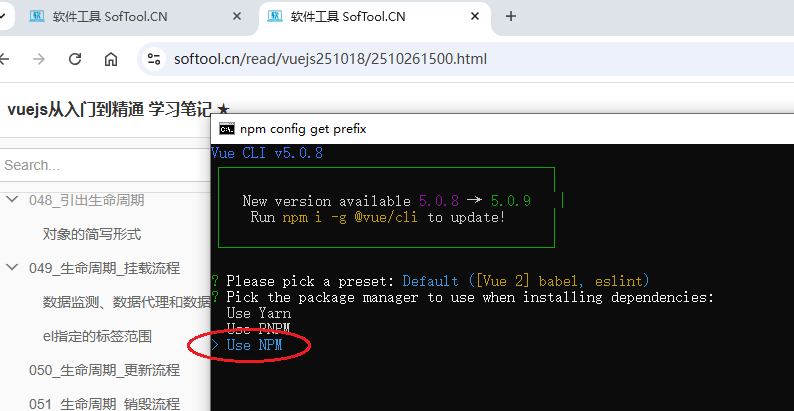This screenshot has width=794, height=411.
Task: Click the softool.cn address bar URL
Action: tap(330, 59)
